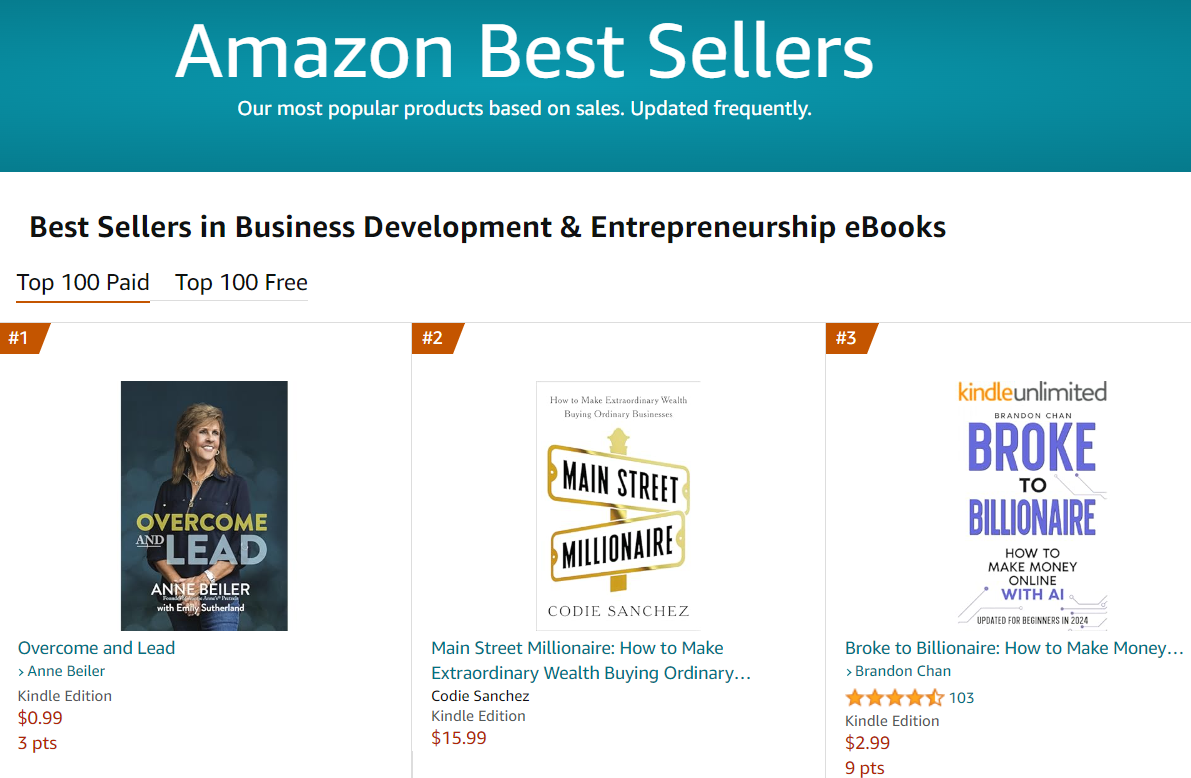The width and height of the screenshot is (1191, 778).
Task: Open the 103 reviews count link
Action: point(961,697)
